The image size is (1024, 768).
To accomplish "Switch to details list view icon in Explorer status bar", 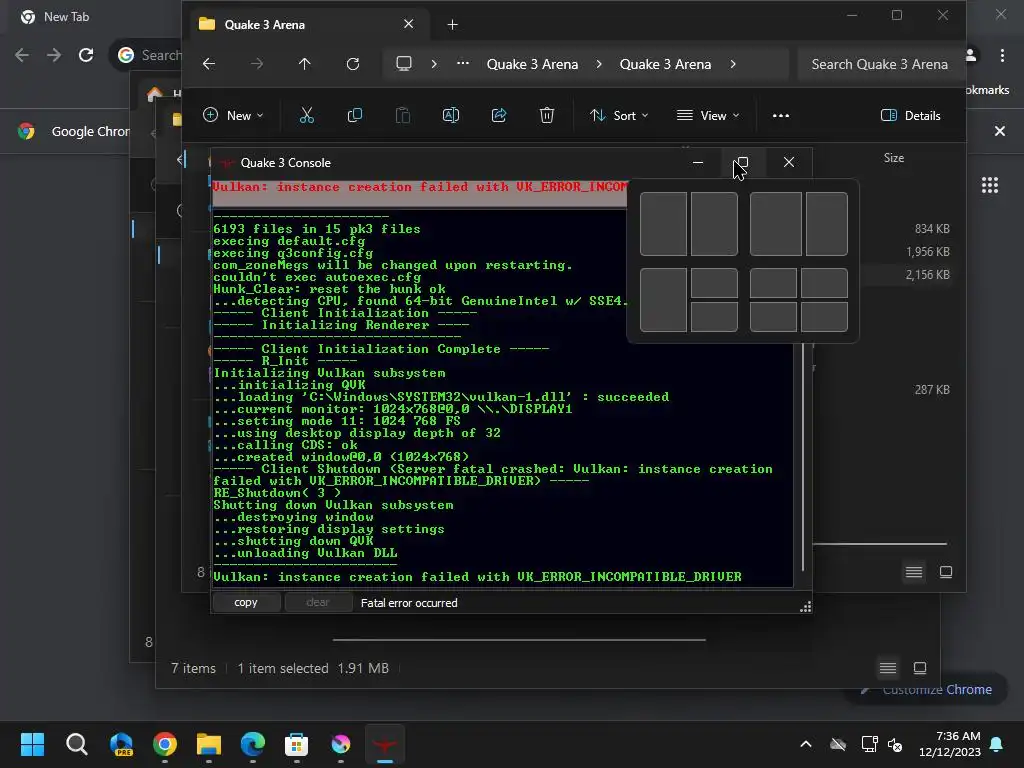I will point(914,573).
